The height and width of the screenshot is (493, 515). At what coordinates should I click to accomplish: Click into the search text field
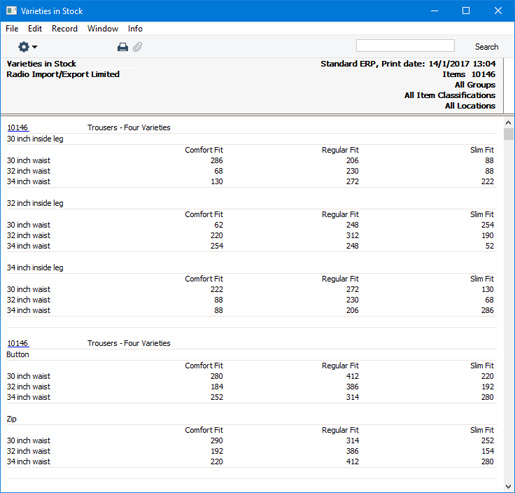(405, 46)
